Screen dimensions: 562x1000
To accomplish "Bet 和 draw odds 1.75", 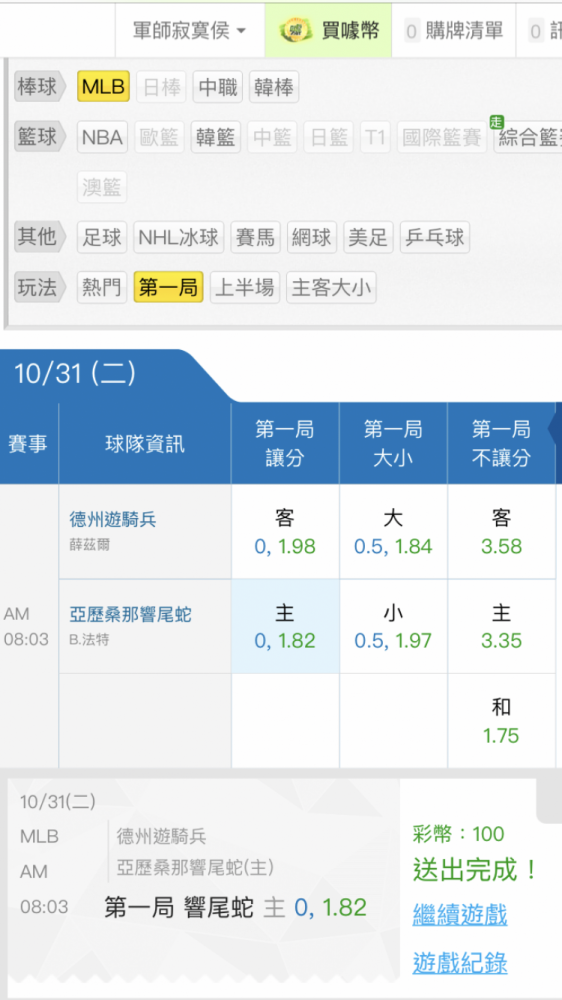I will point(501,721).
